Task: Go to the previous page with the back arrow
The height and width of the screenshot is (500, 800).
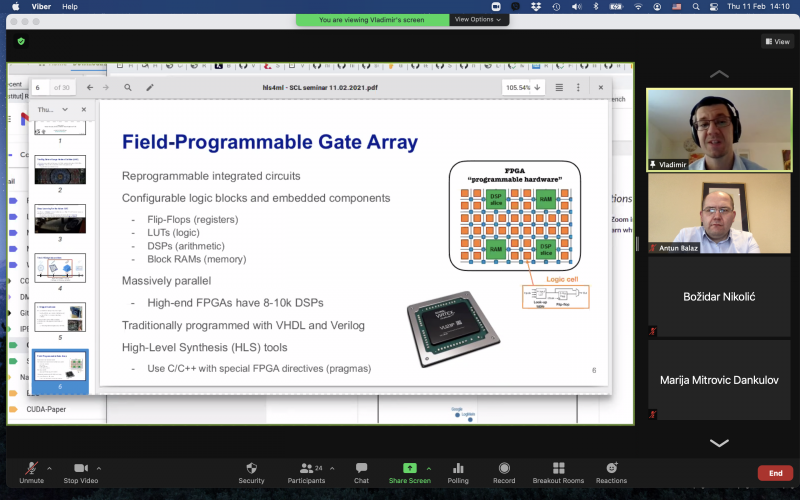Action: (x=90, y=87)
